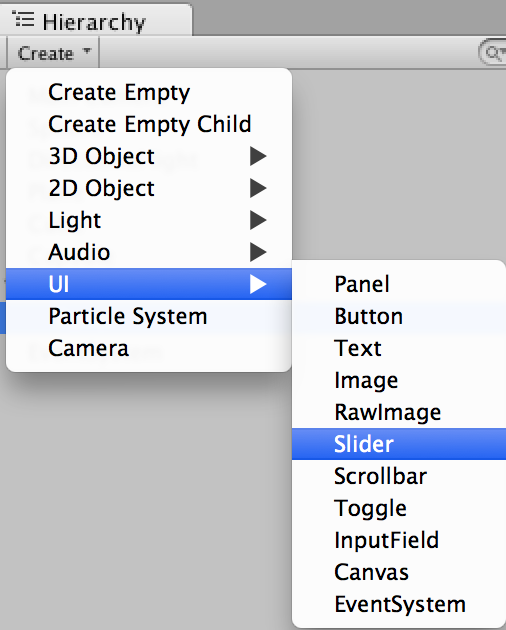506x630 pixels.
Task: Expand the 3D Object submenu arrow
Action: [258, 156]
